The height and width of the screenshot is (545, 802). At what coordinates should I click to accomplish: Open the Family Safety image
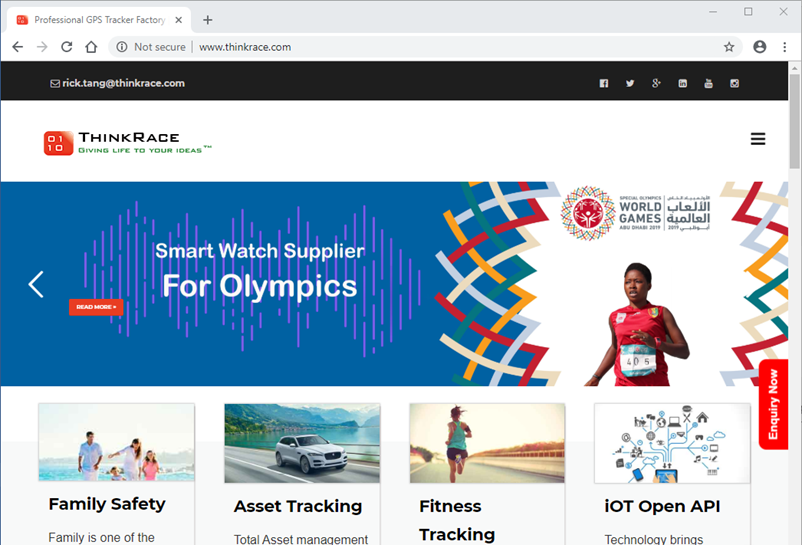tap(117, 442)
